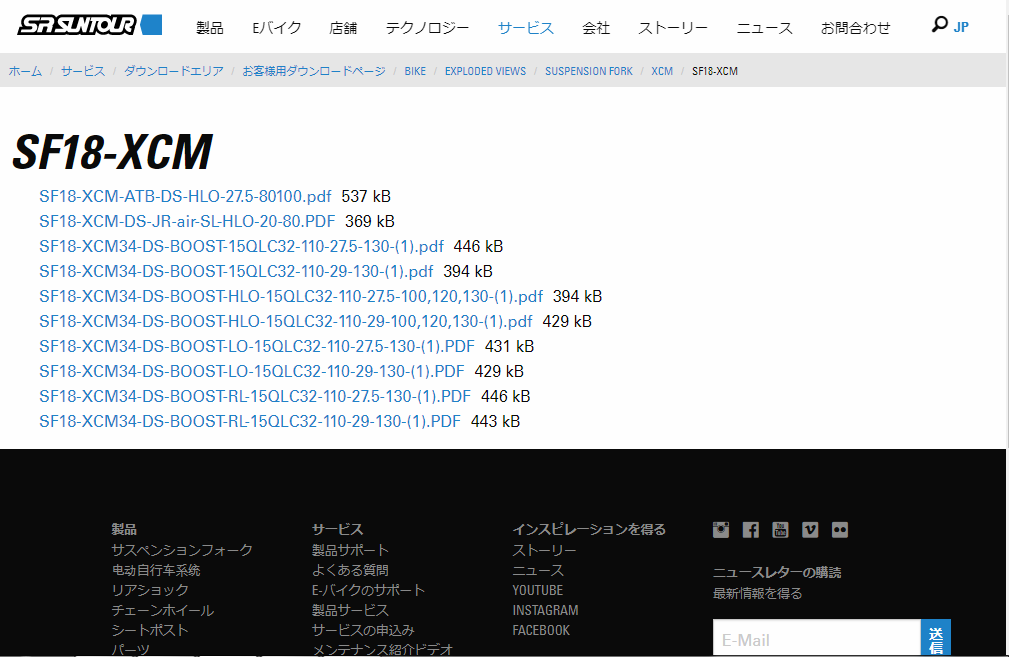Download XCM34 BOOST-HLO 29-100,120,130 pdf
1009x657 pixels.
click(x=286, y=322)
